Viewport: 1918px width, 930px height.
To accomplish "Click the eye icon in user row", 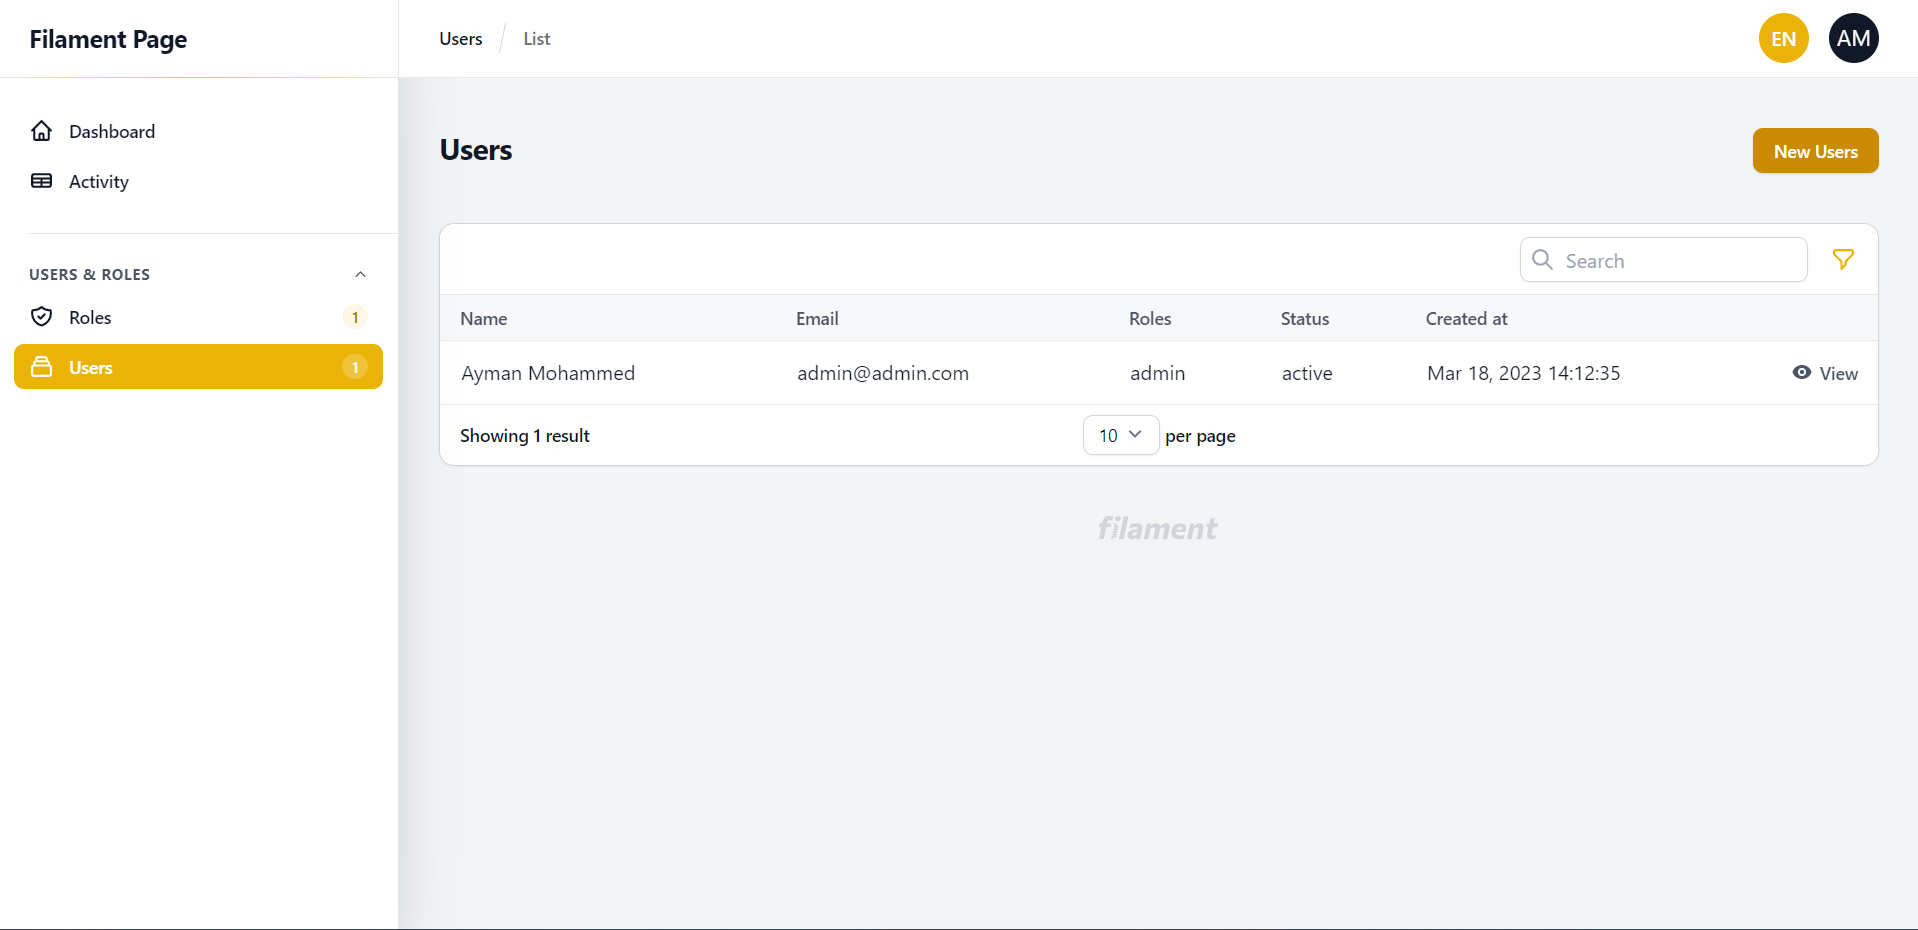I will click(1801, 373).
